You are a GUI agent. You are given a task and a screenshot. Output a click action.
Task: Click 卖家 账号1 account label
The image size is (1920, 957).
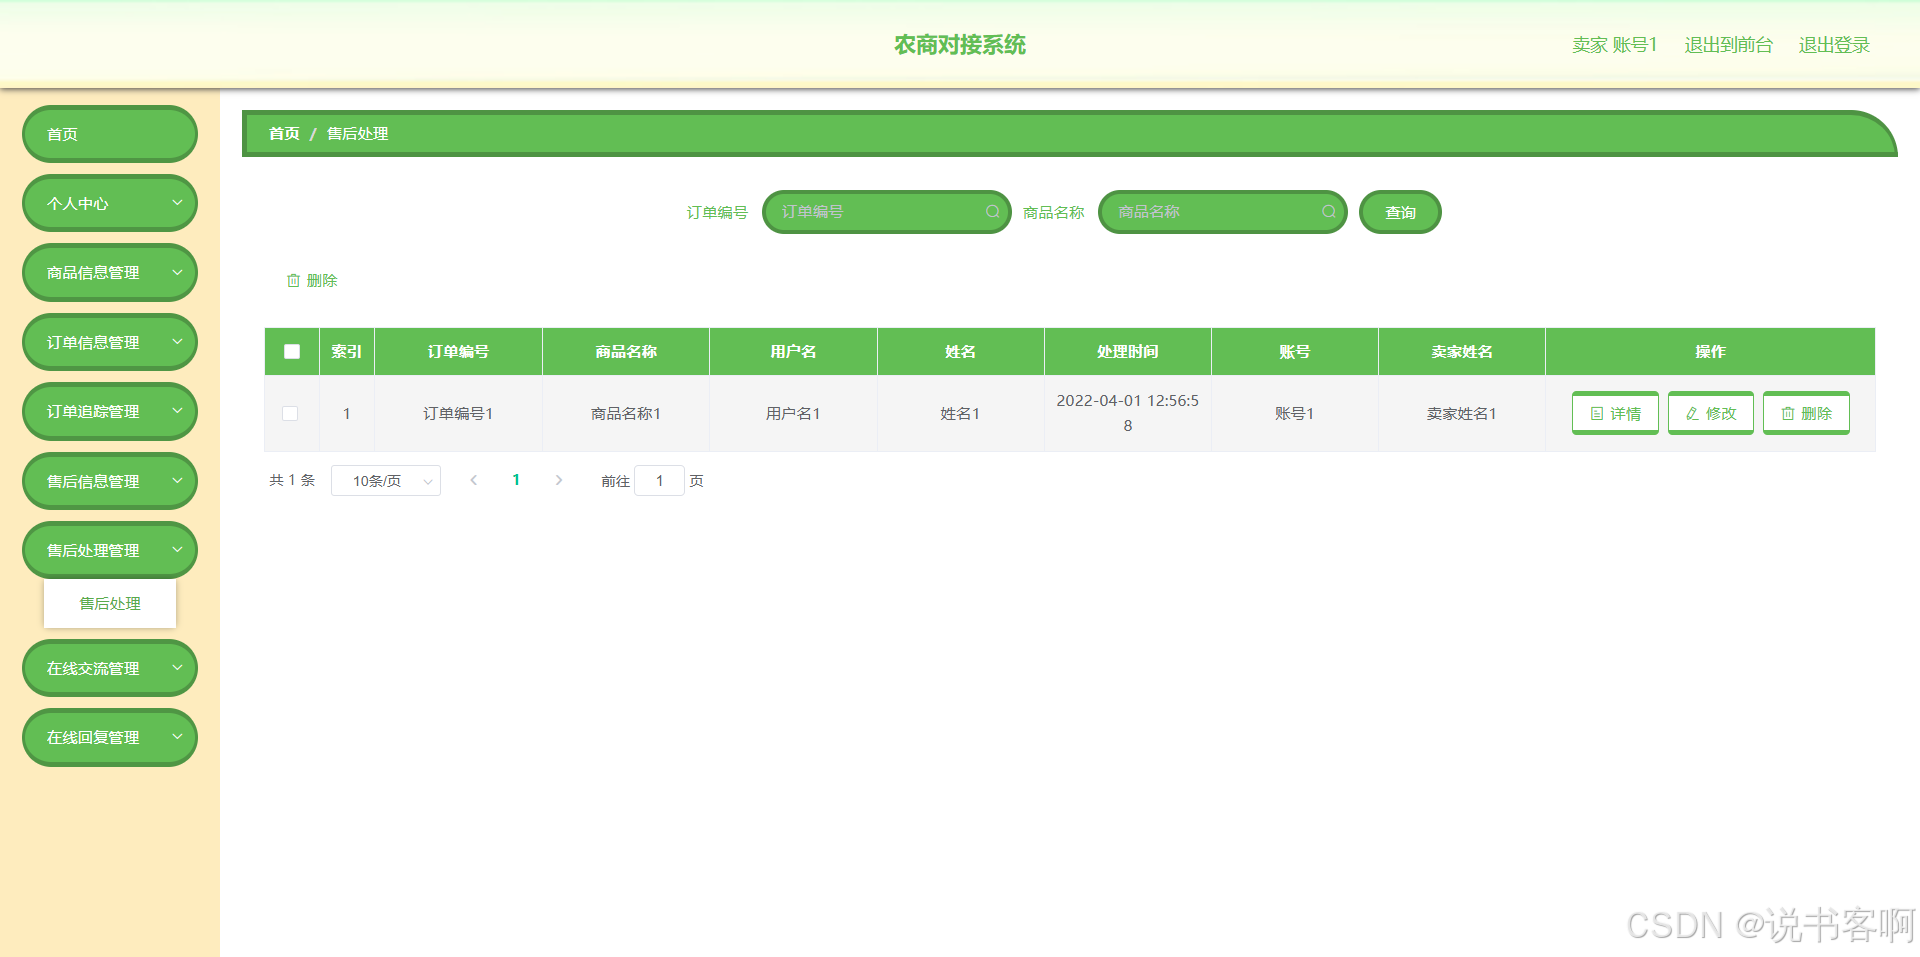click(1614, 45)
